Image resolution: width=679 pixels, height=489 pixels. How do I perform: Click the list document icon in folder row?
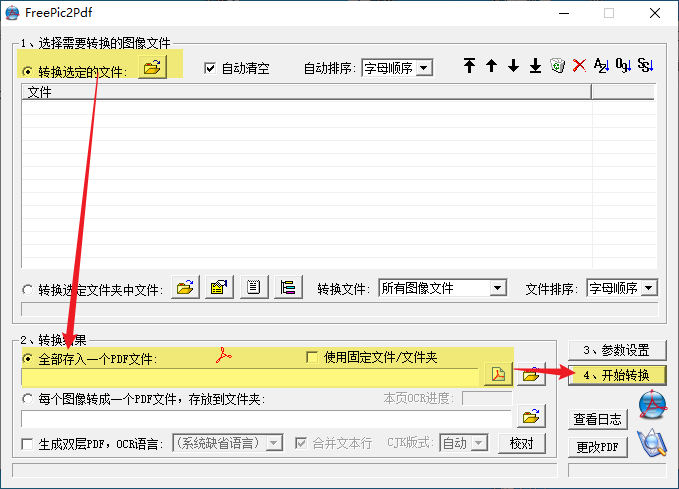coord(254,287)
